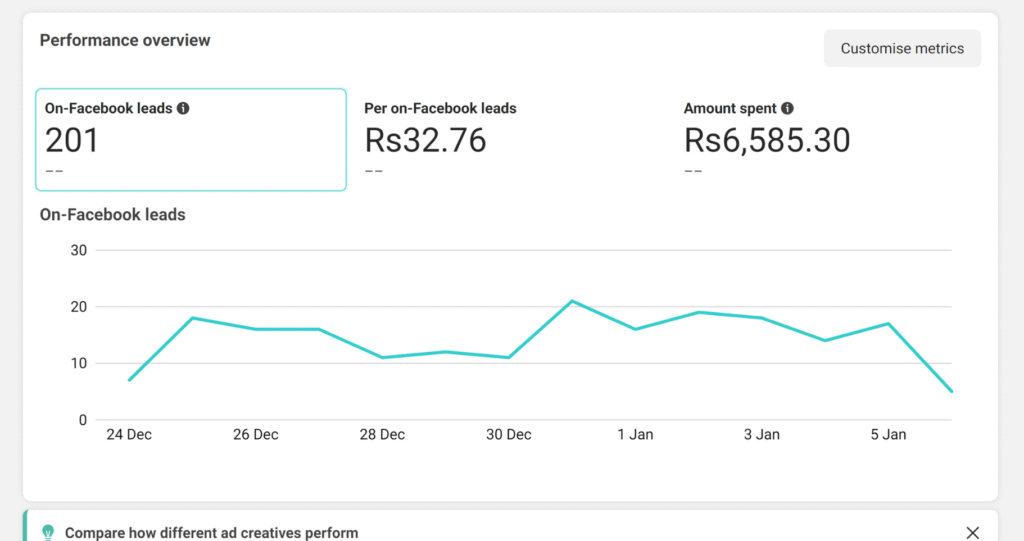Viewport: 1024px width, 541px height.
Task: Select the On-Facebook leads metric card
Action: click(x=190, y=140)
